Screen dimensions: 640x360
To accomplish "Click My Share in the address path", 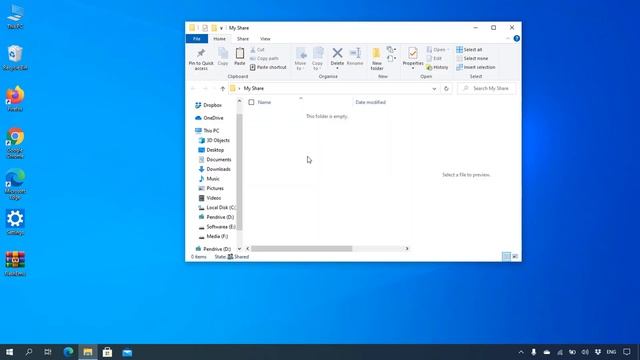I will pyautogui.click(x=253, y=89).
